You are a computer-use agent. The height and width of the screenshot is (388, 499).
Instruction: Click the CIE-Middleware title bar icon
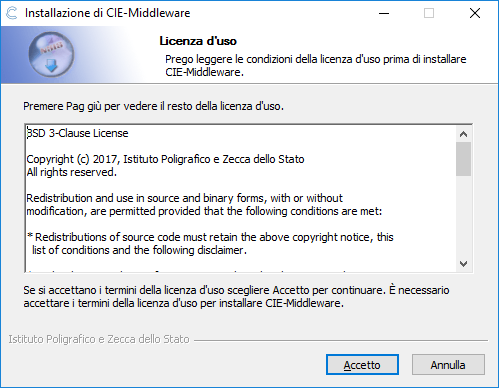pyautogui.click(x=12, y=13)
